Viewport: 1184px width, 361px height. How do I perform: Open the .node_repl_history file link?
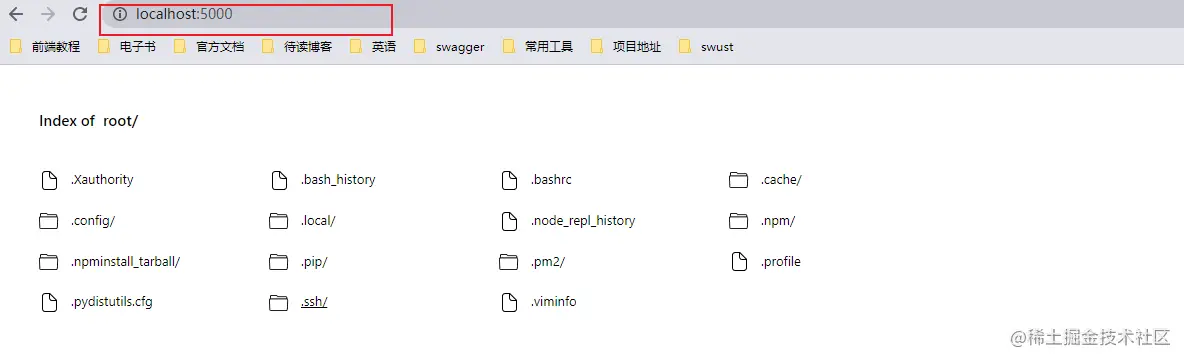(x=583, y=221)
